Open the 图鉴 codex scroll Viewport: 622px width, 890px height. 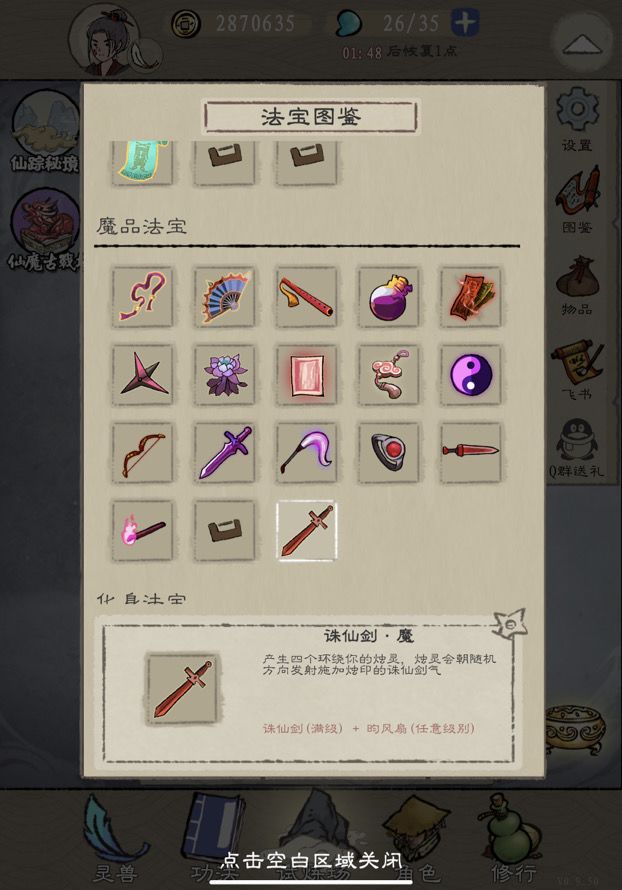point(577,200)
